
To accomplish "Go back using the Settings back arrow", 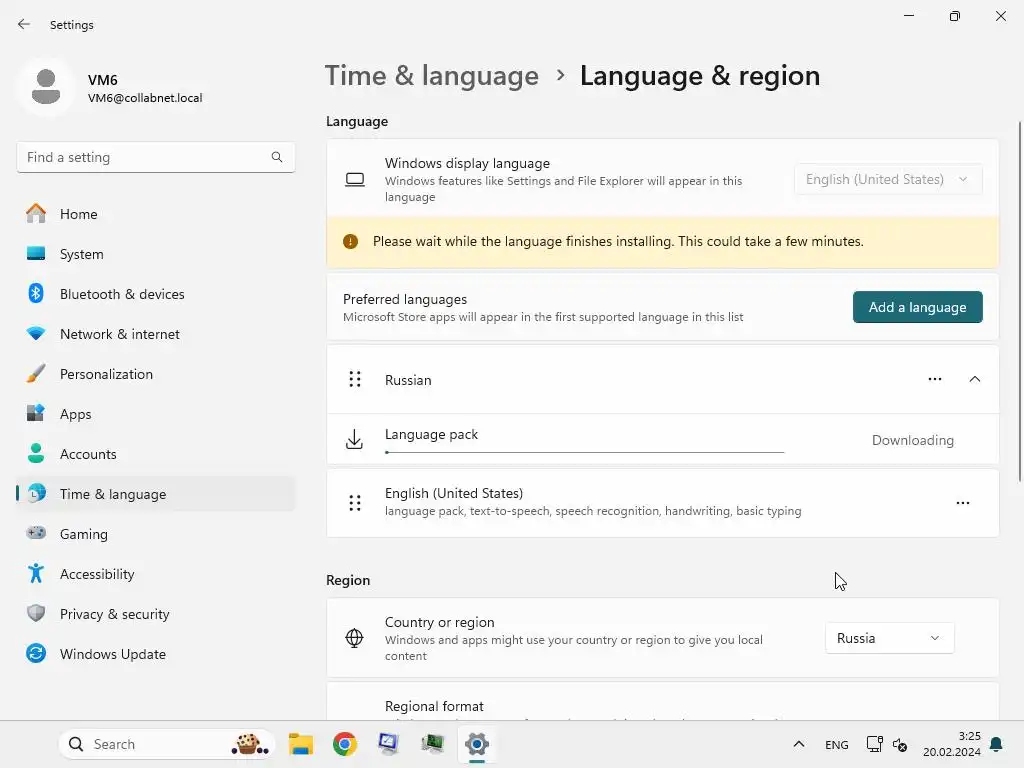I will 24,24.
